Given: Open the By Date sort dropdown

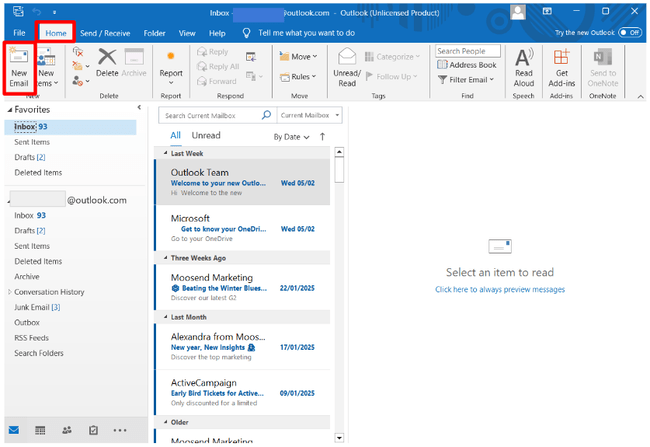Looking at the screenshot, I should tap(291, 137).
